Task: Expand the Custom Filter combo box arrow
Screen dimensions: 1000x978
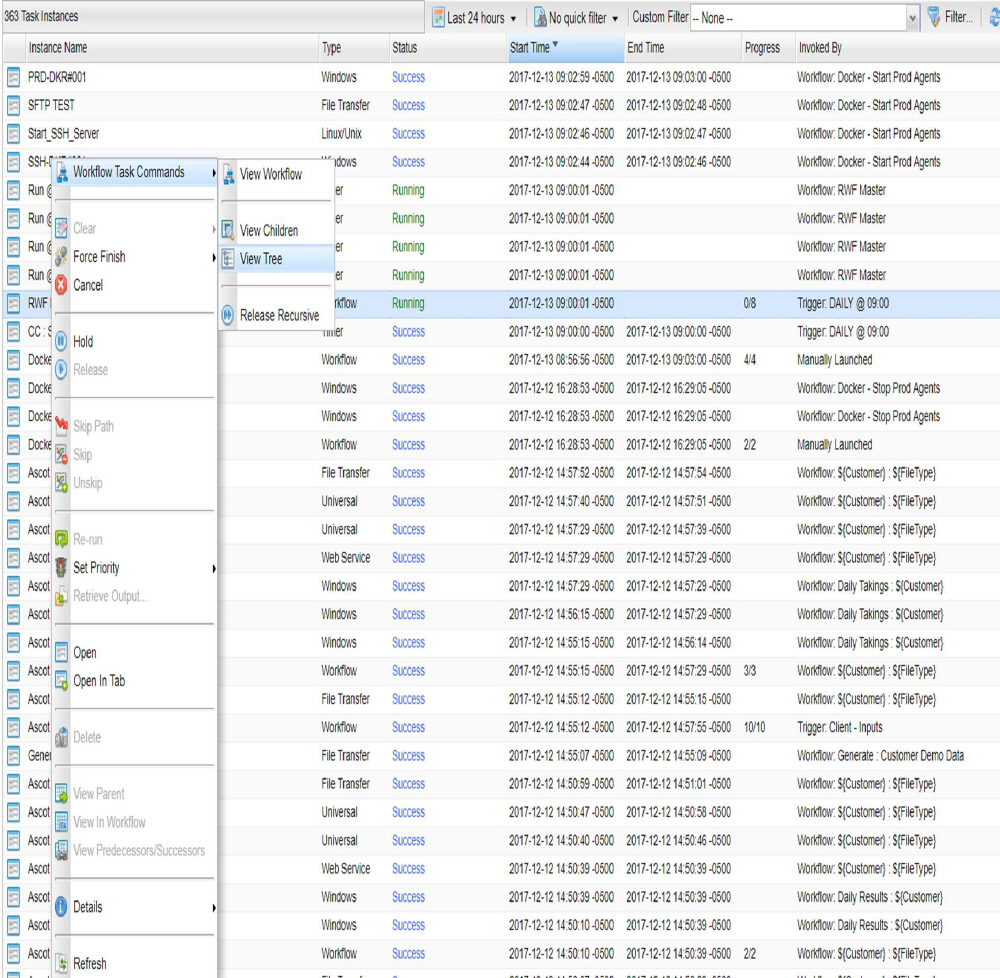Action: click(911, 18)
